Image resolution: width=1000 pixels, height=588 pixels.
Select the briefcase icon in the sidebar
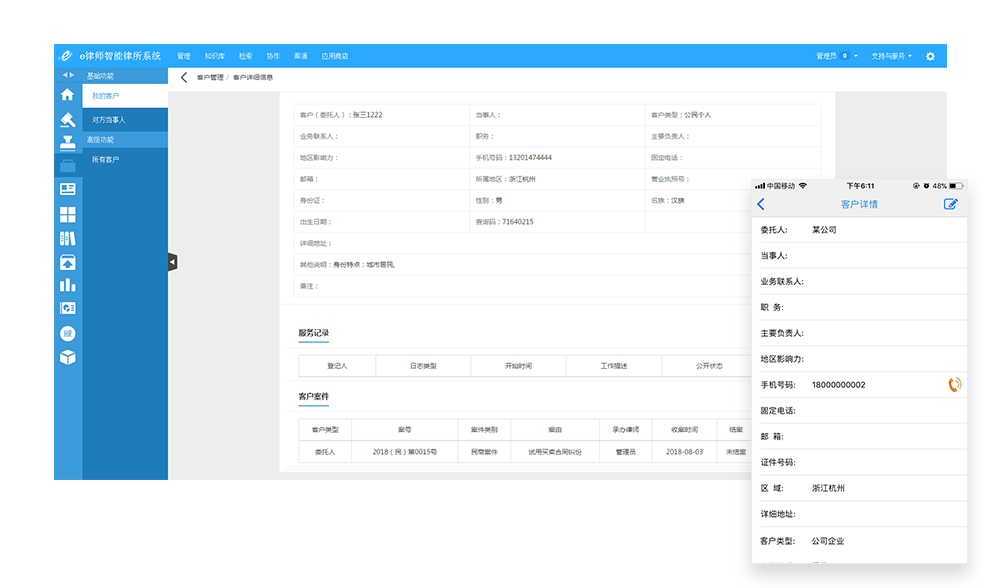[x=67, y=166]
